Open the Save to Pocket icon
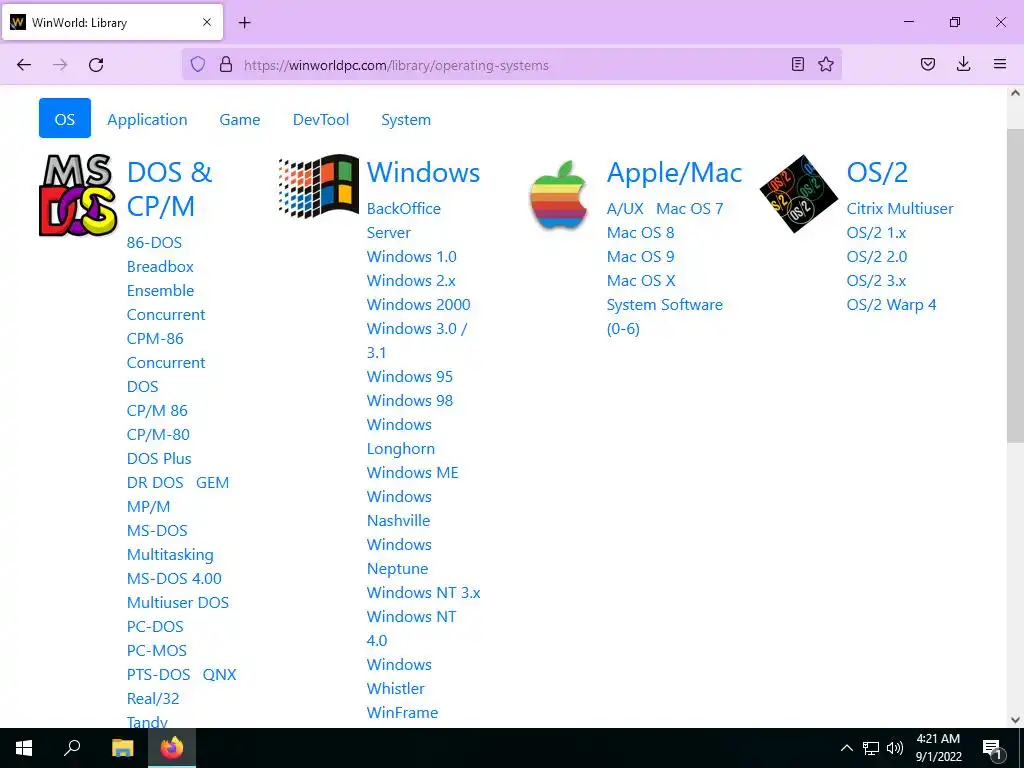The image size is (1024, 768). [x=928, y=64]
